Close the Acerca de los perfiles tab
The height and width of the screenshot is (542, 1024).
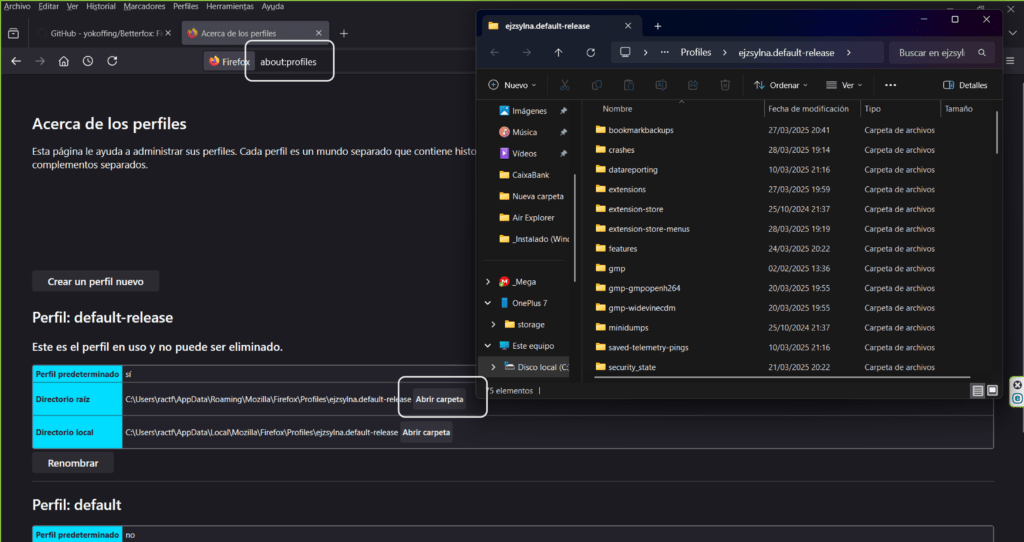click(x=319, y=33)
